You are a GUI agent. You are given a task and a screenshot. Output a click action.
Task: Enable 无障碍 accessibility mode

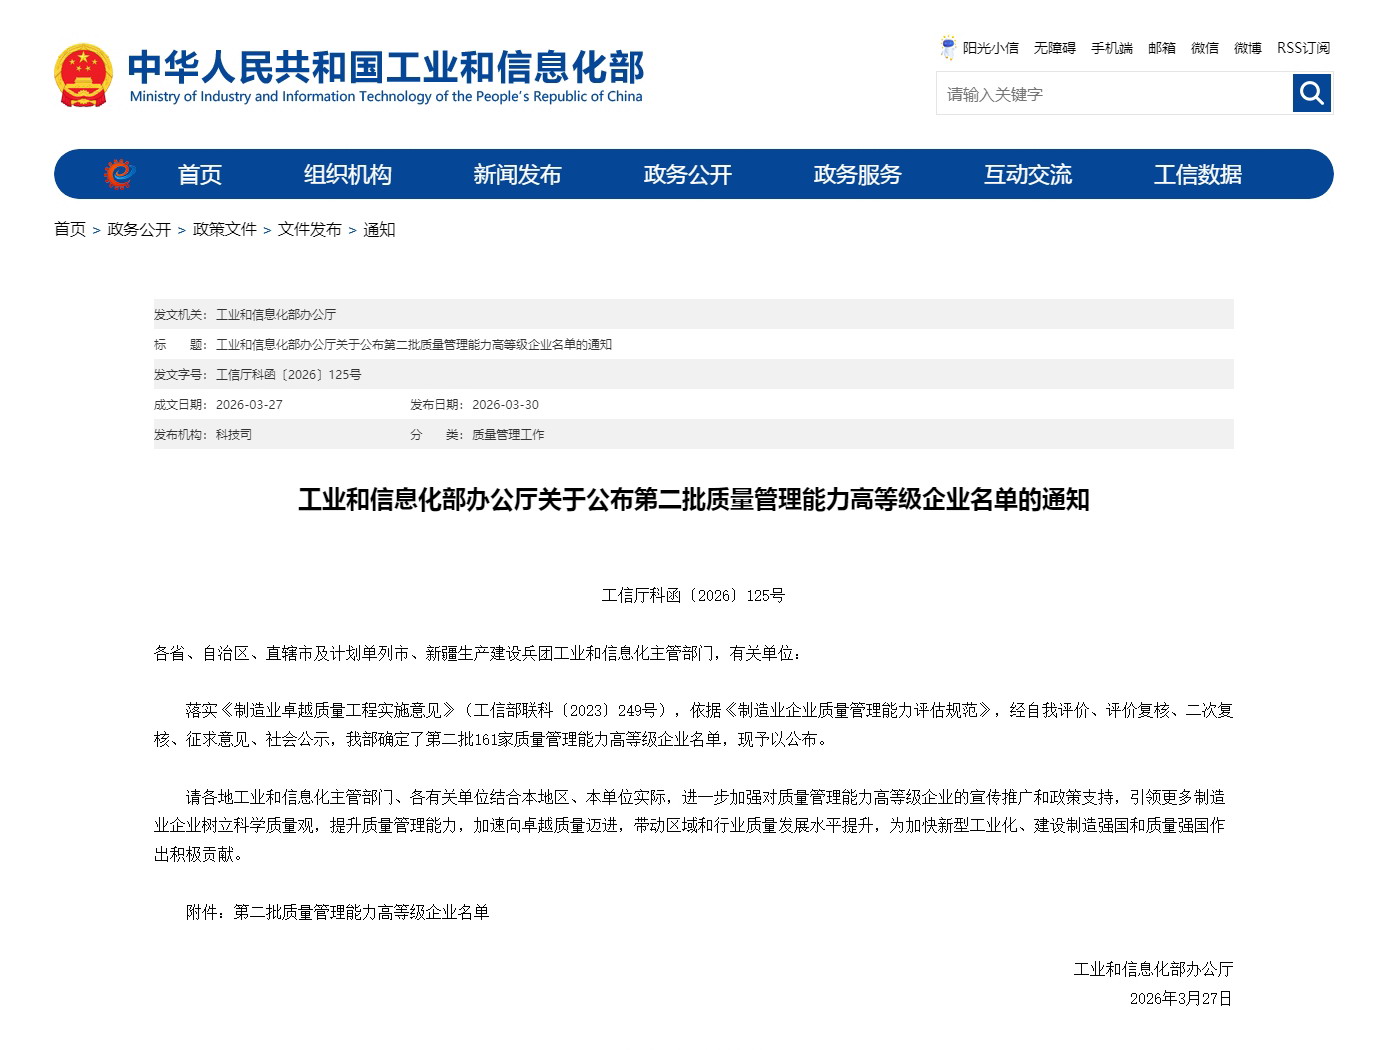pyautogui.click(x=1054, y=48)
